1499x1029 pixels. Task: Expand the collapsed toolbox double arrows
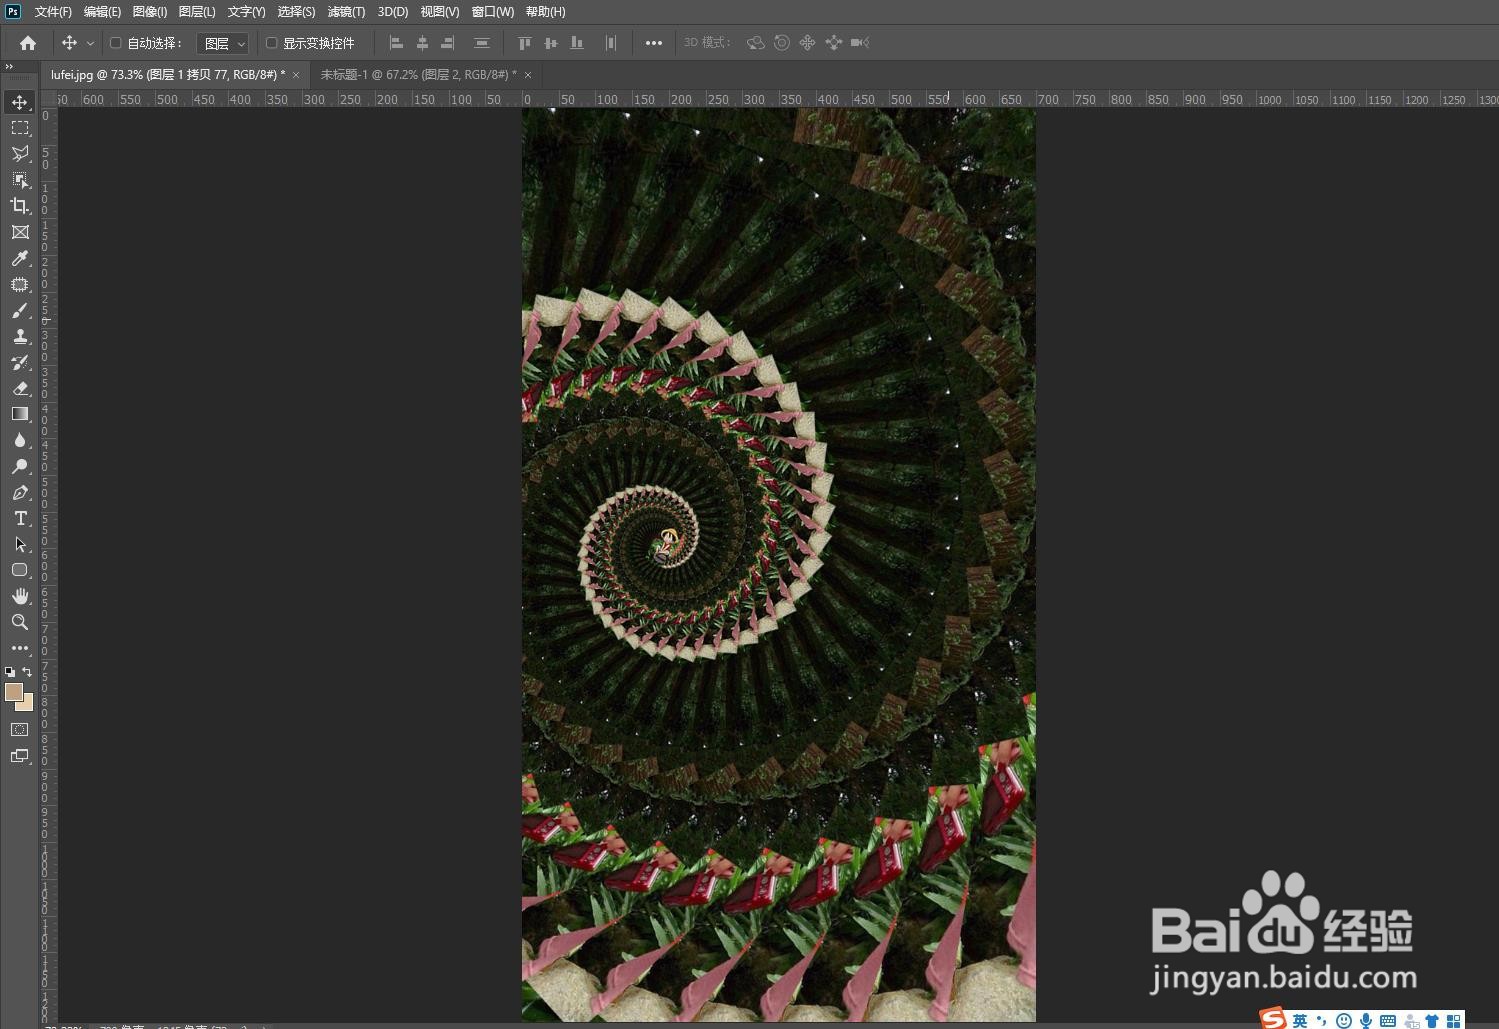9,67
